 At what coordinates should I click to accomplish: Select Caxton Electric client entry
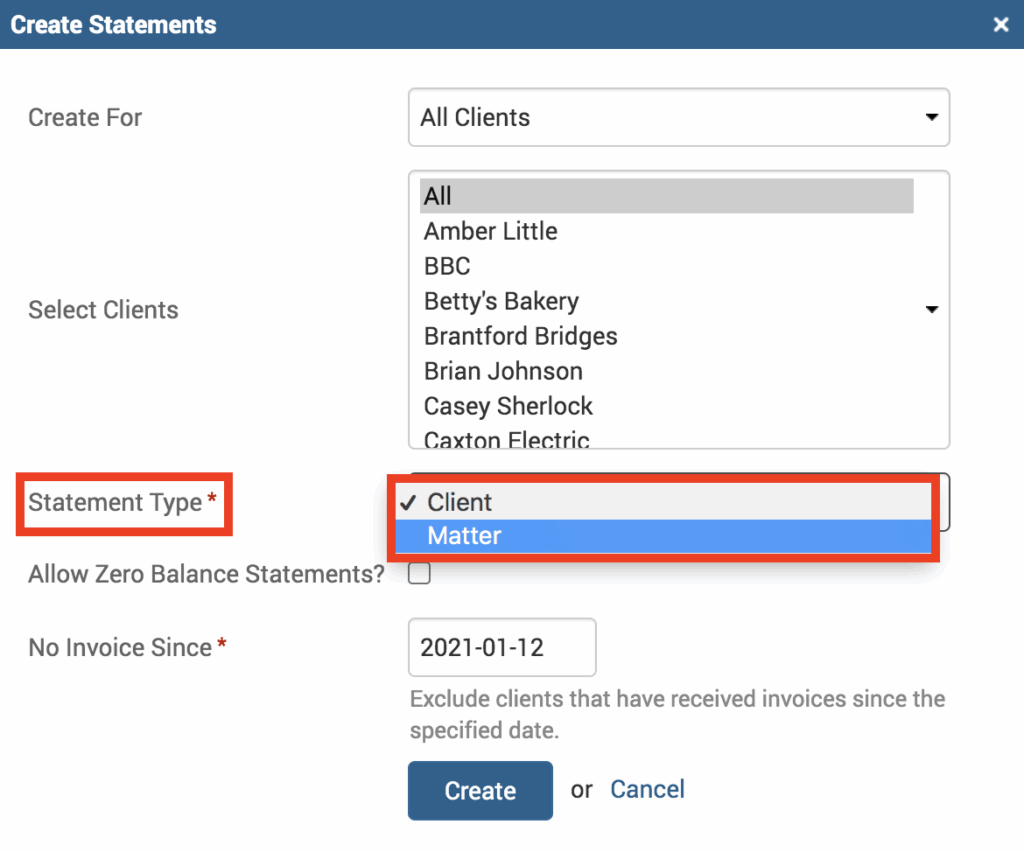tap(506, 439)
